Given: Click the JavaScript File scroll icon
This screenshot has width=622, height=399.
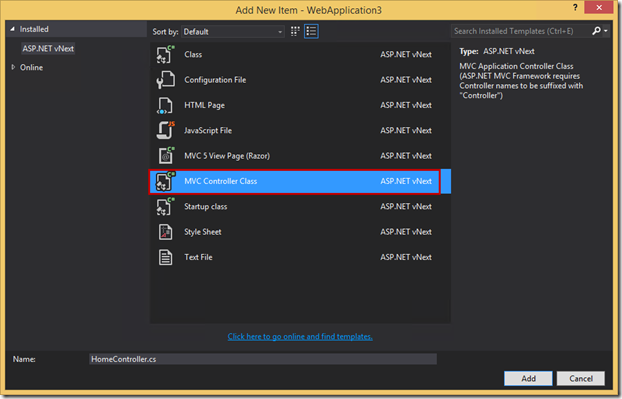Looking at the screenshot, I should [165, 130].
